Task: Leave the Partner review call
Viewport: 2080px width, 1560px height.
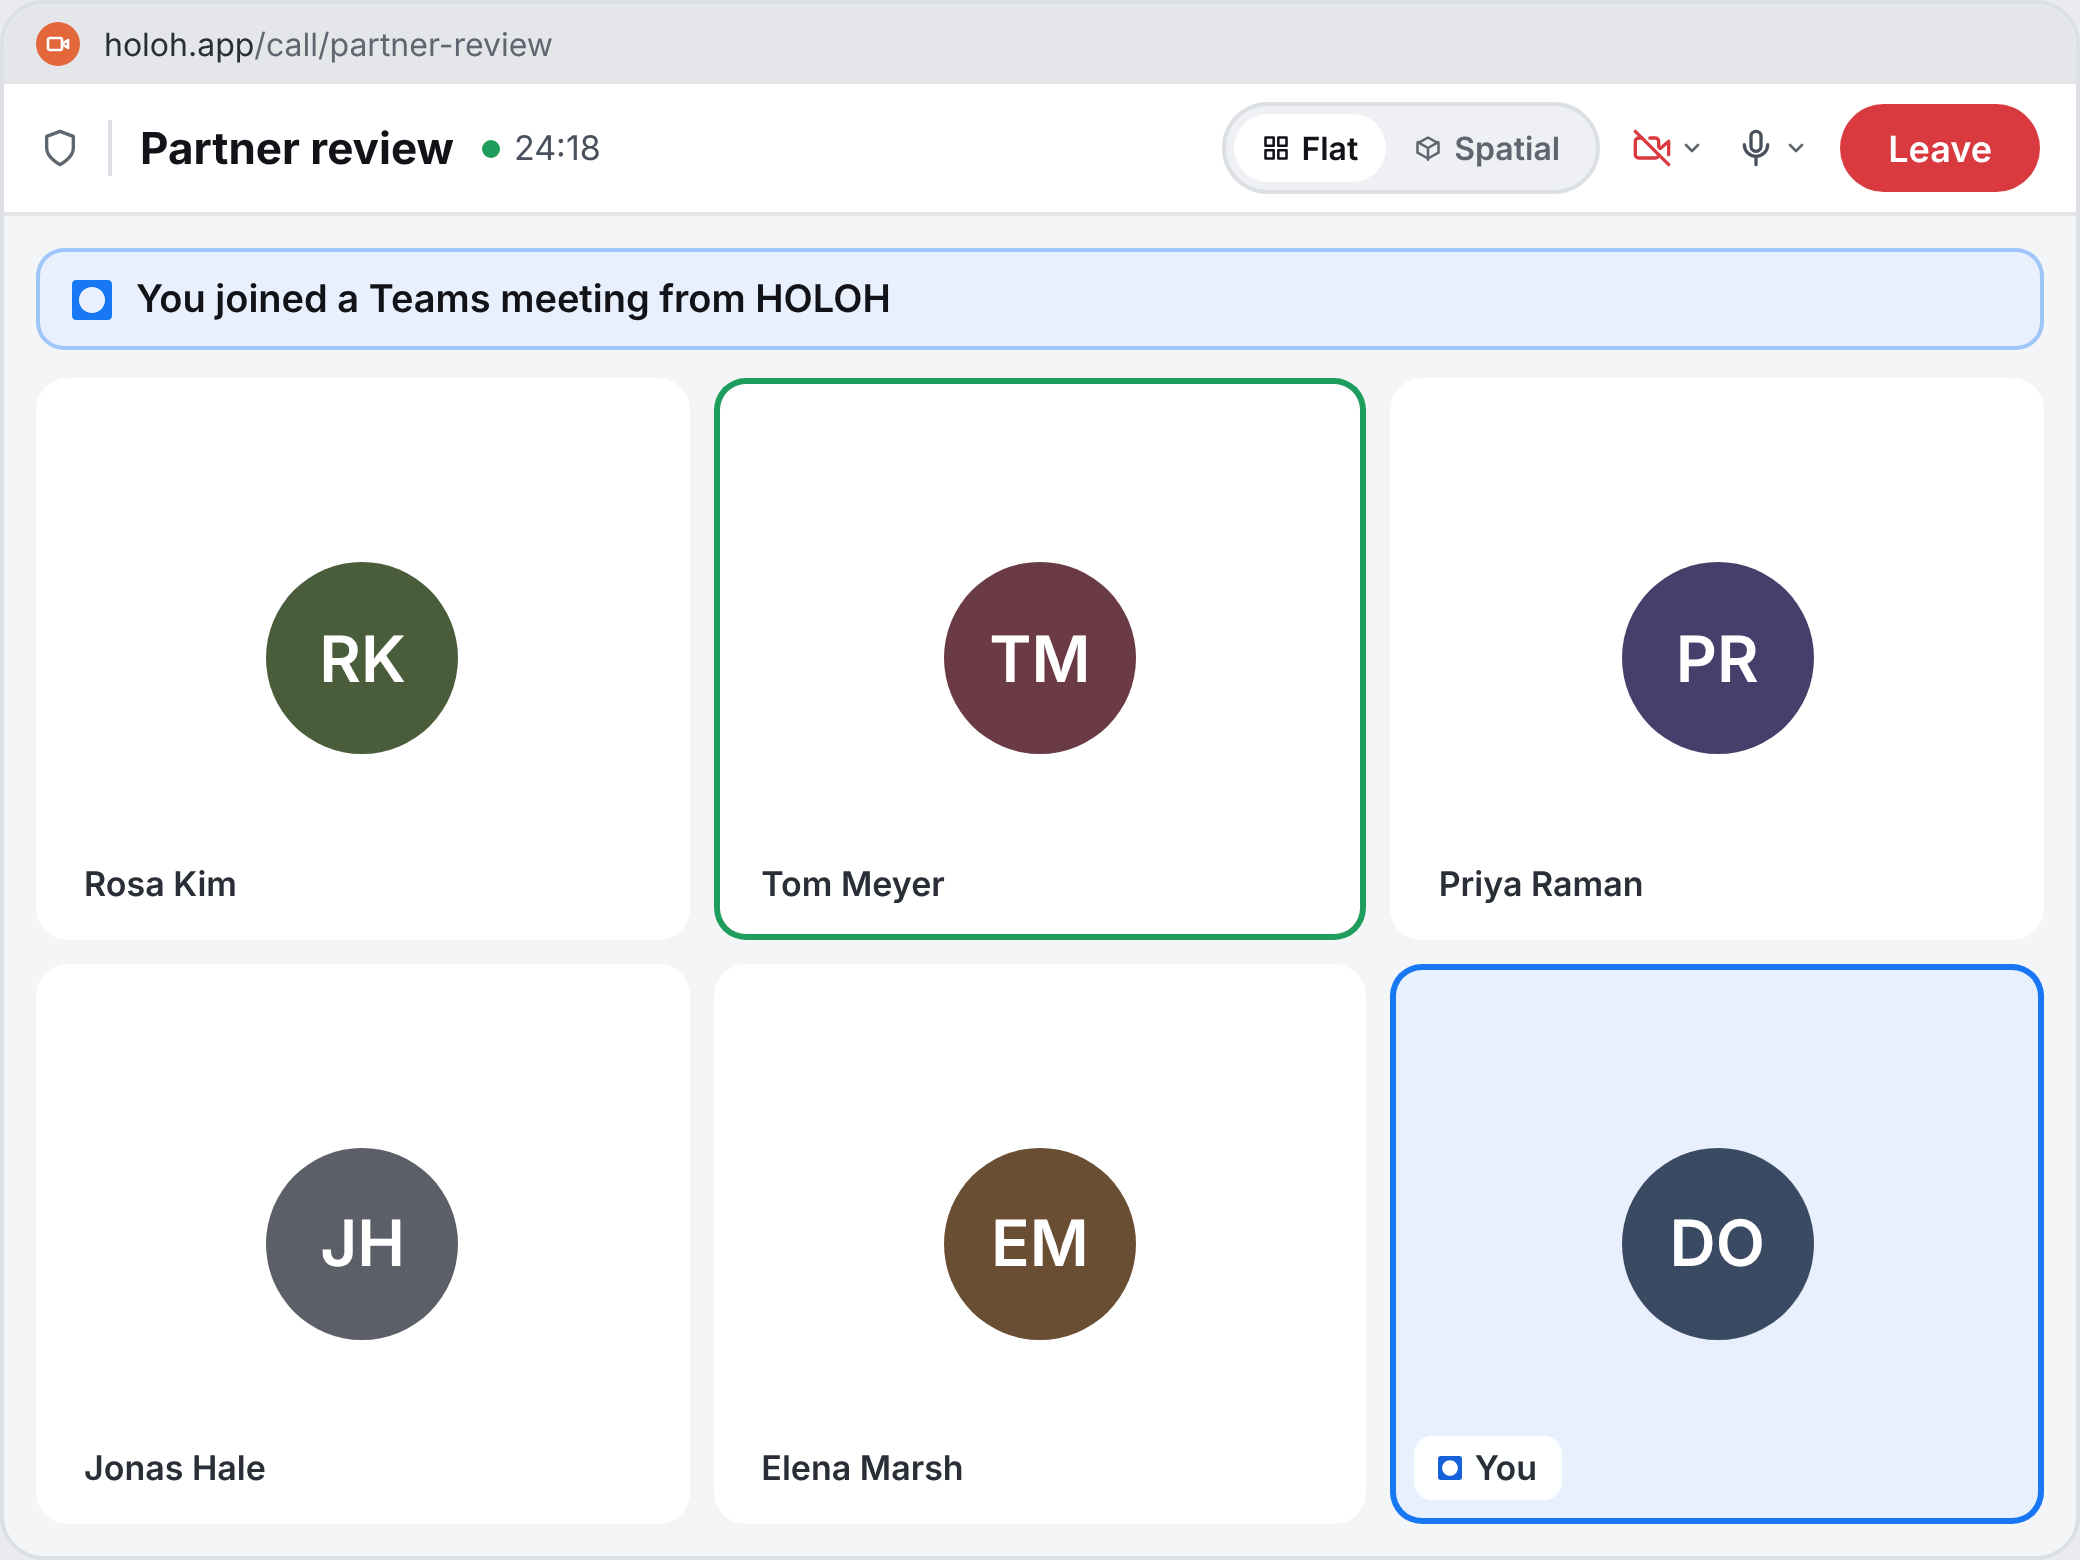Action: tap(1939, 148)
